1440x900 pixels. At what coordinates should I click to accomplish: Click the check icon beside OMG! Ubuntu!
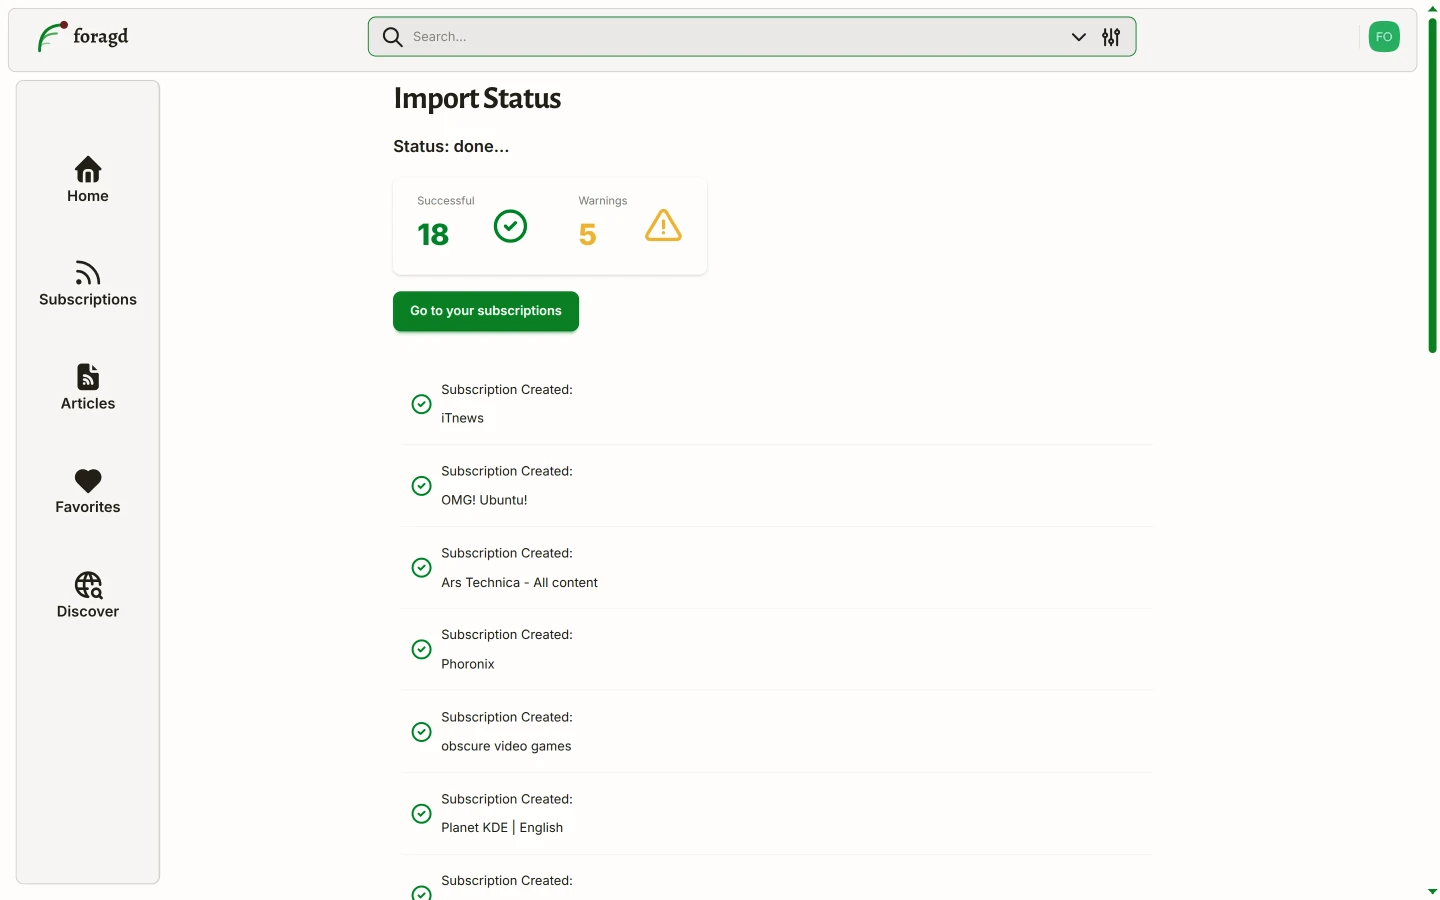[422, 486]
